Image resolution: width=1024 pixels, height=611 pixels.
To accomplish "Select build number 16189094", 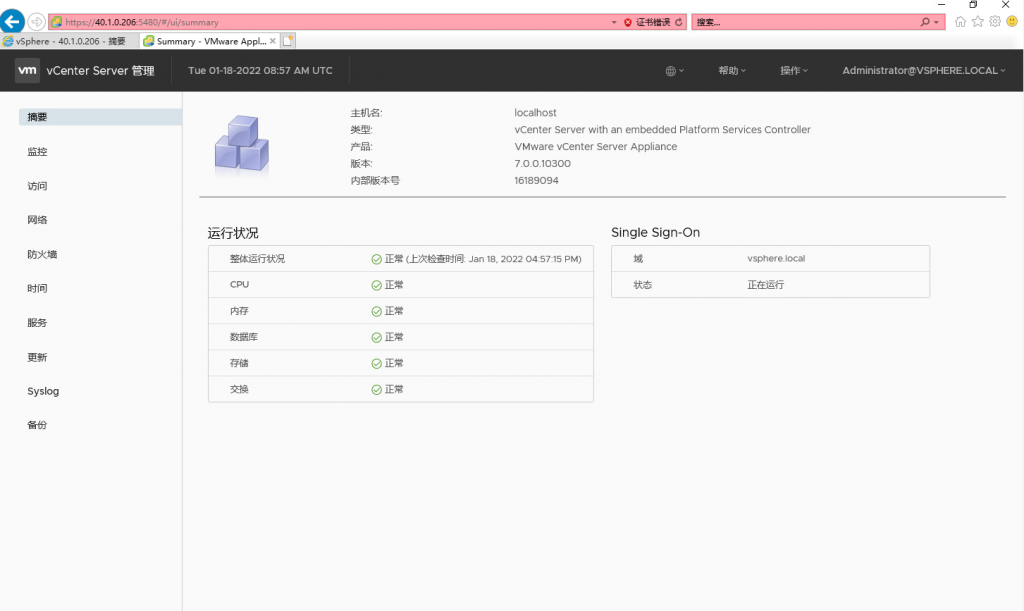I will pyautogui.click(x=536, y=180).
